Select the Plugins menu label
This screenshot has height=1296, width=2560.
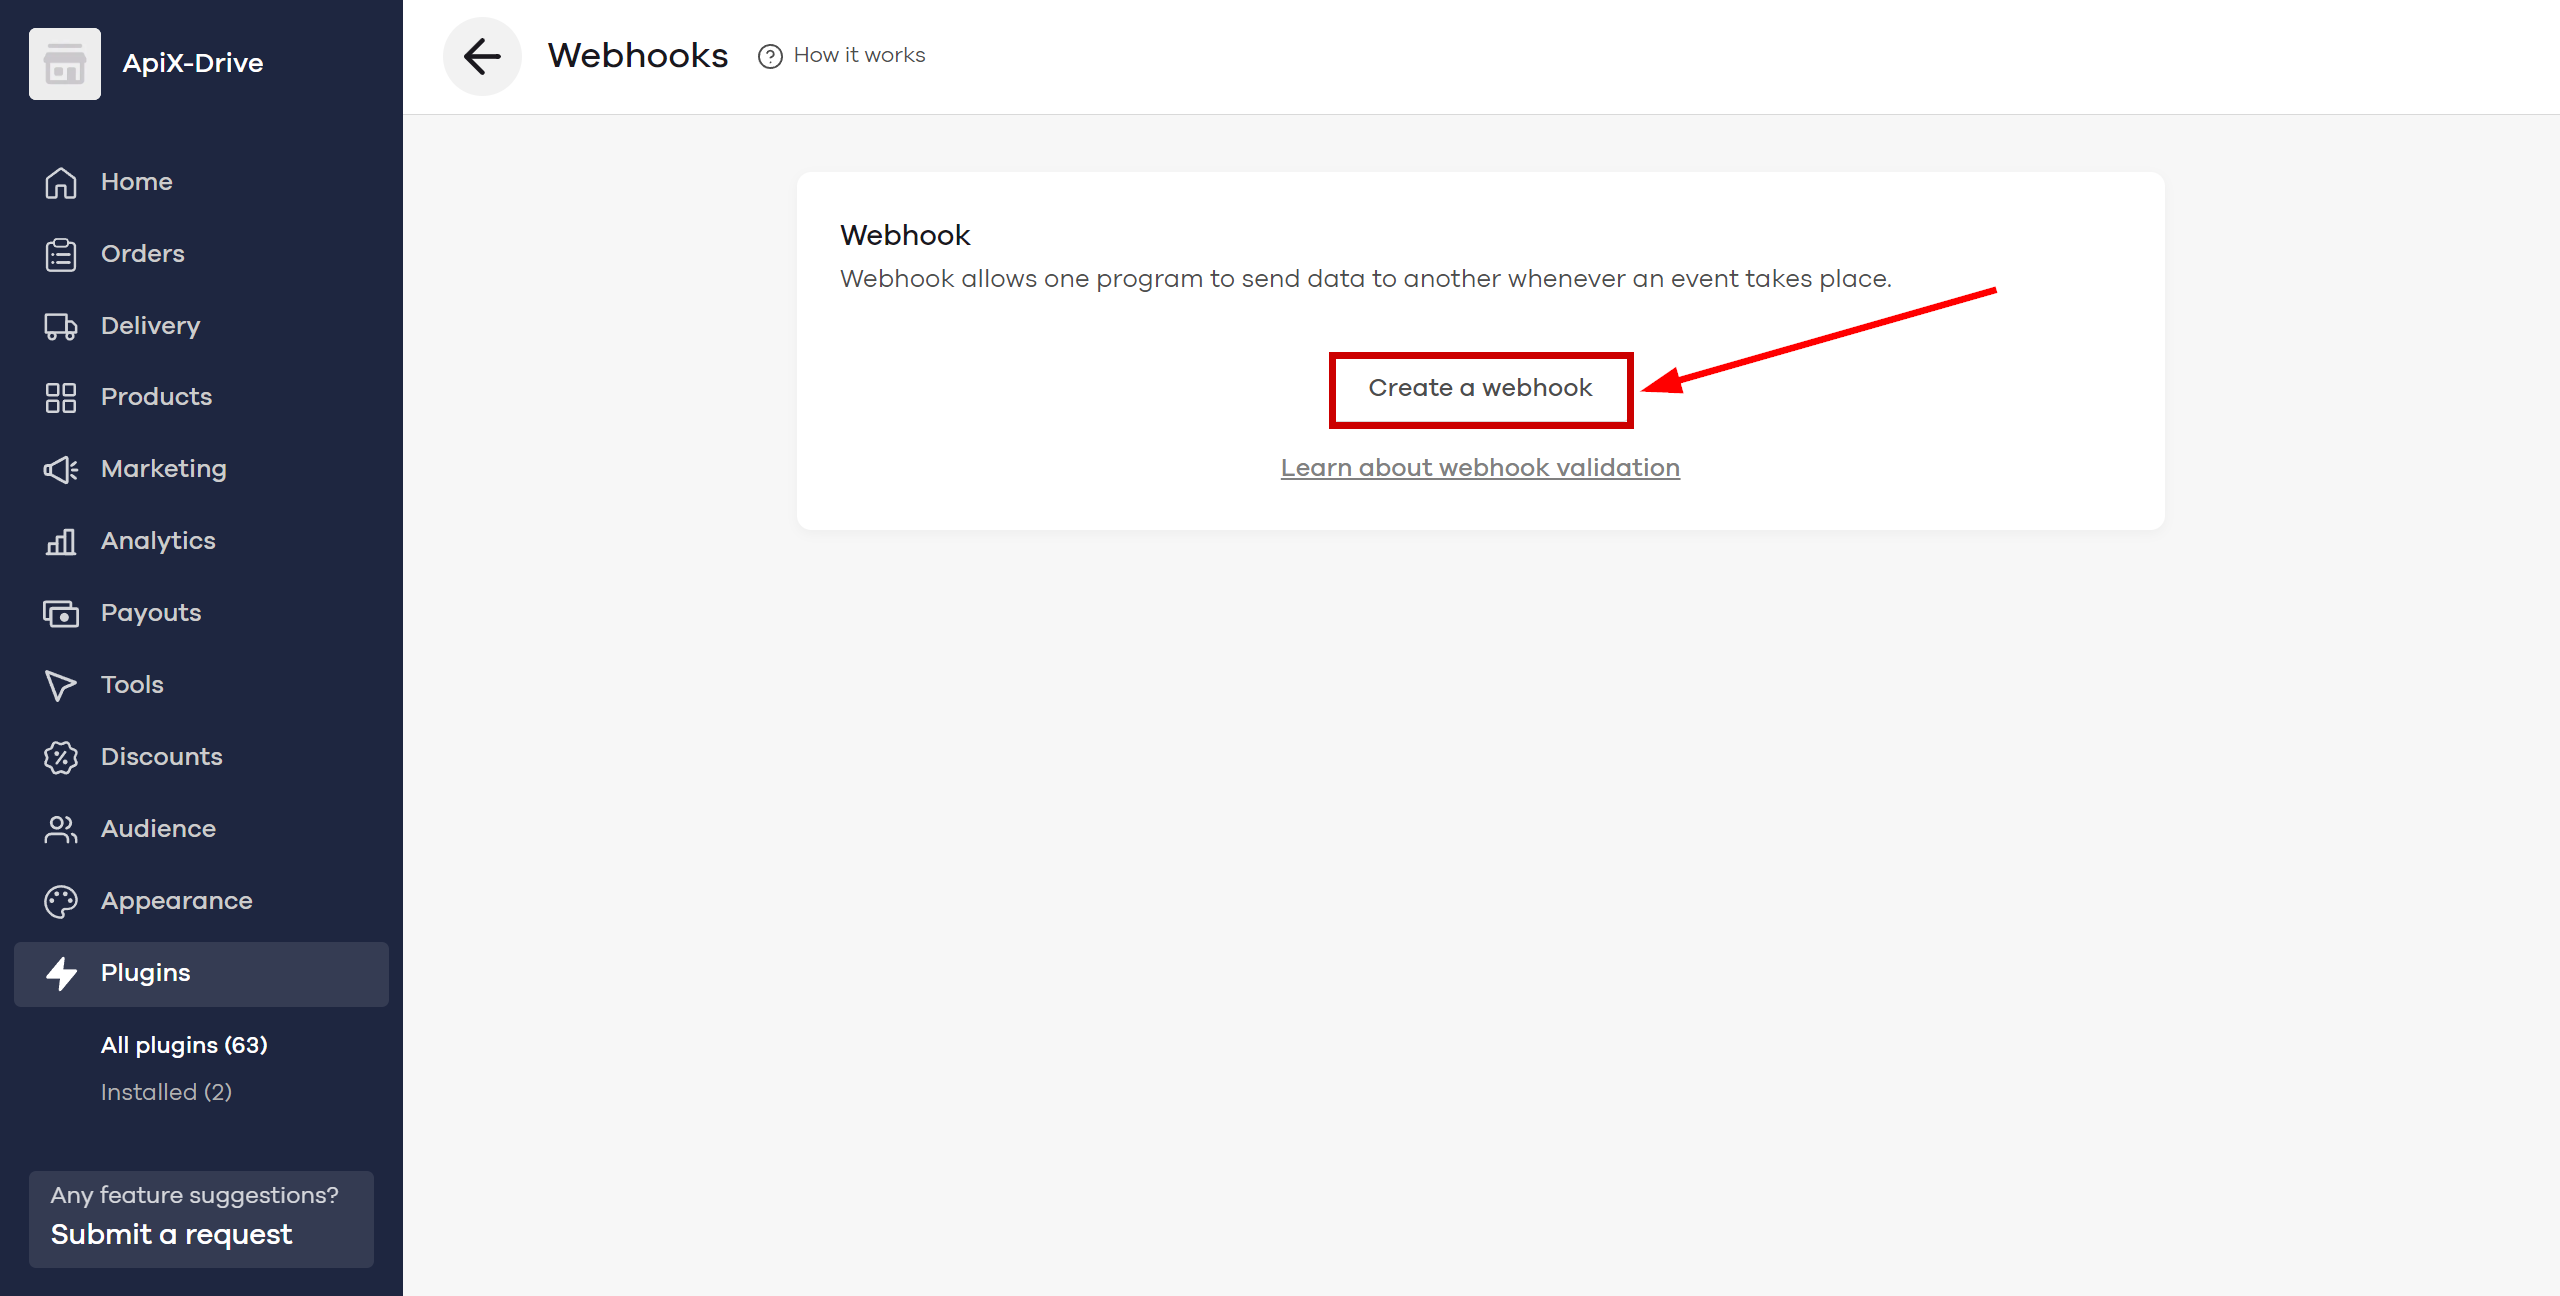[x=145, y=973]
